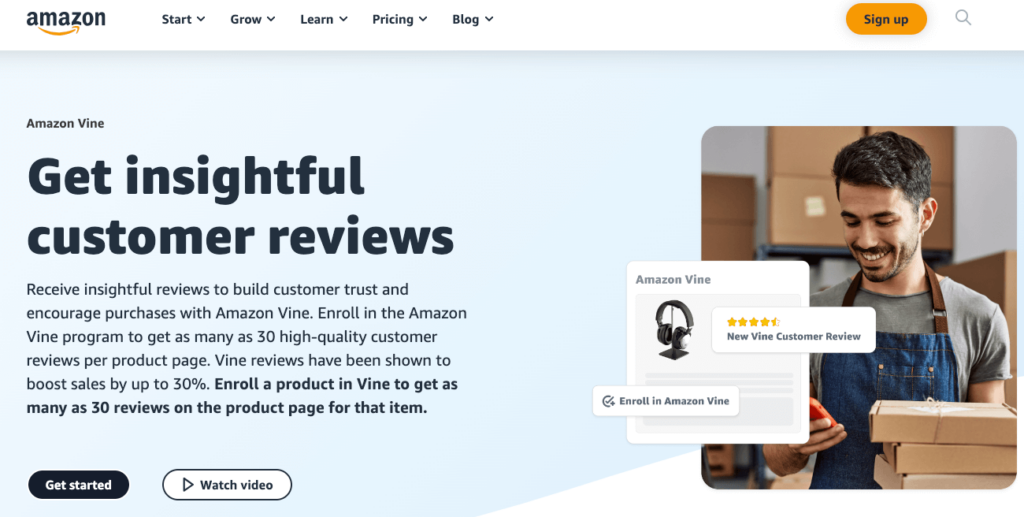This screenshot has height=517, width=1024.
Task: Click the orange Sign up button
Action: pyautogui.click(x=886, y=19)
